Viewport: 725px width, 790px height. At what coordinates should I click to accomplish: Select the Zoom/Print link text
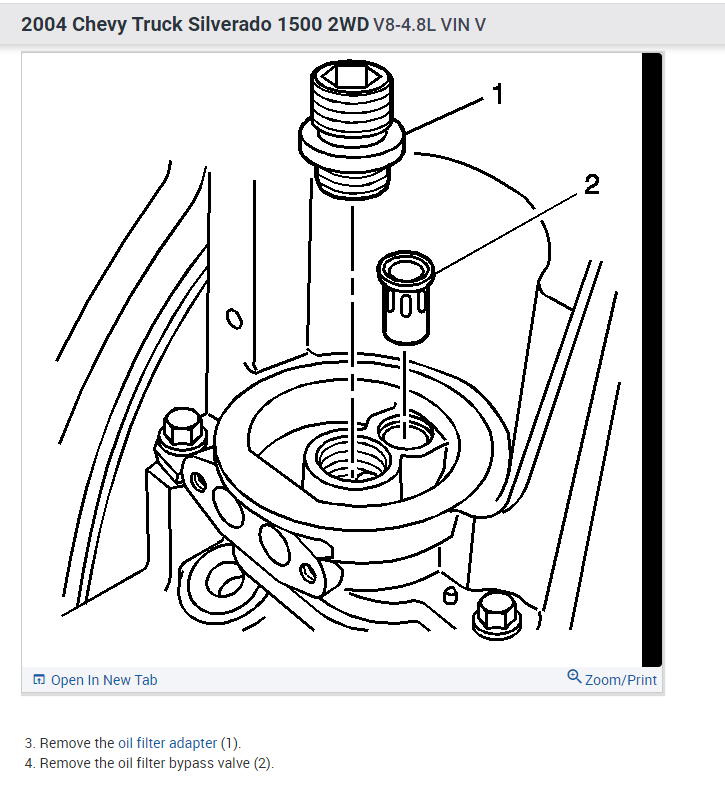pyautogui.click(x=621, y=680)
